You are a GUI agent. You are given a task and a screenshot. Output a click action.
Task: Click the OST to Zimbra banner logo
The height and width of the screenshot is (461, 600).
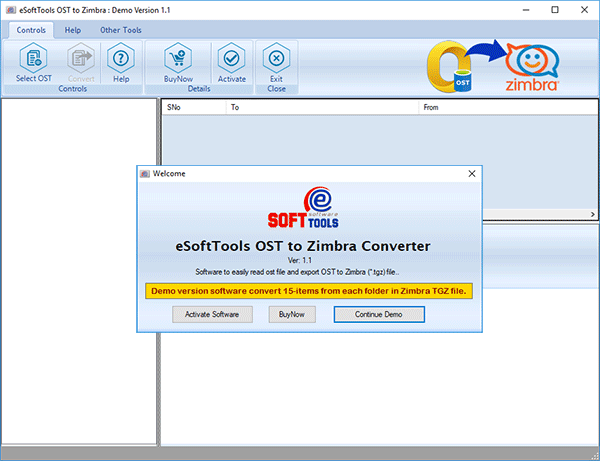494,66
